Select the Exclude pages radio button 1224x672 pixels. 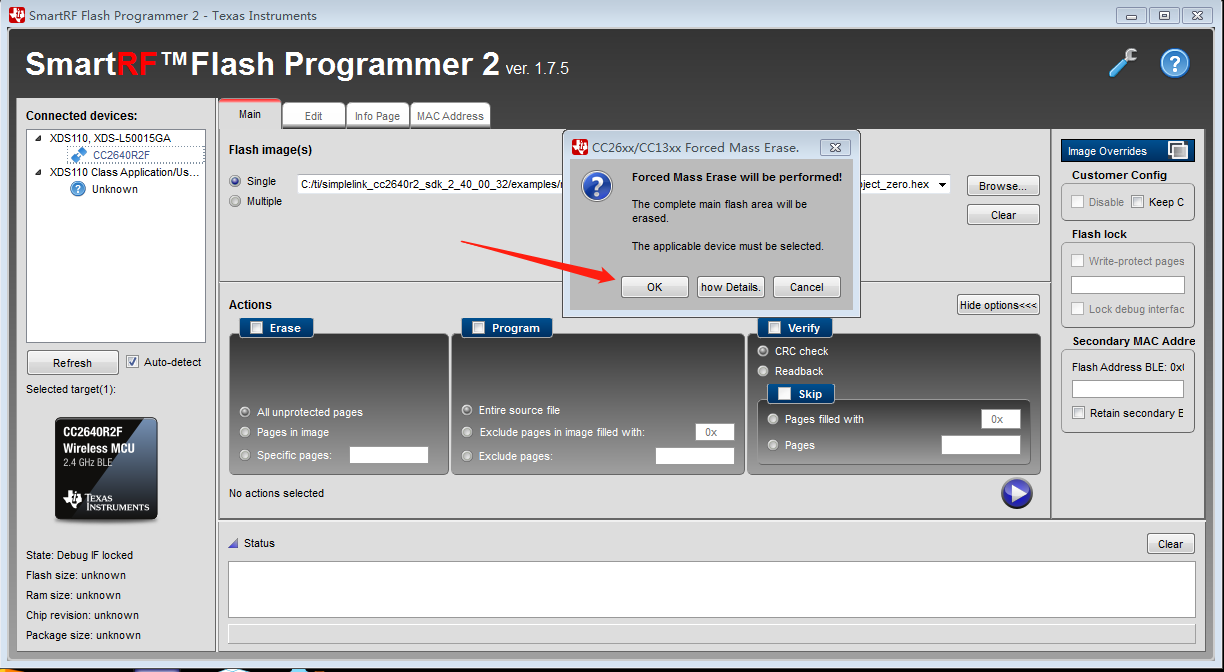467,456
